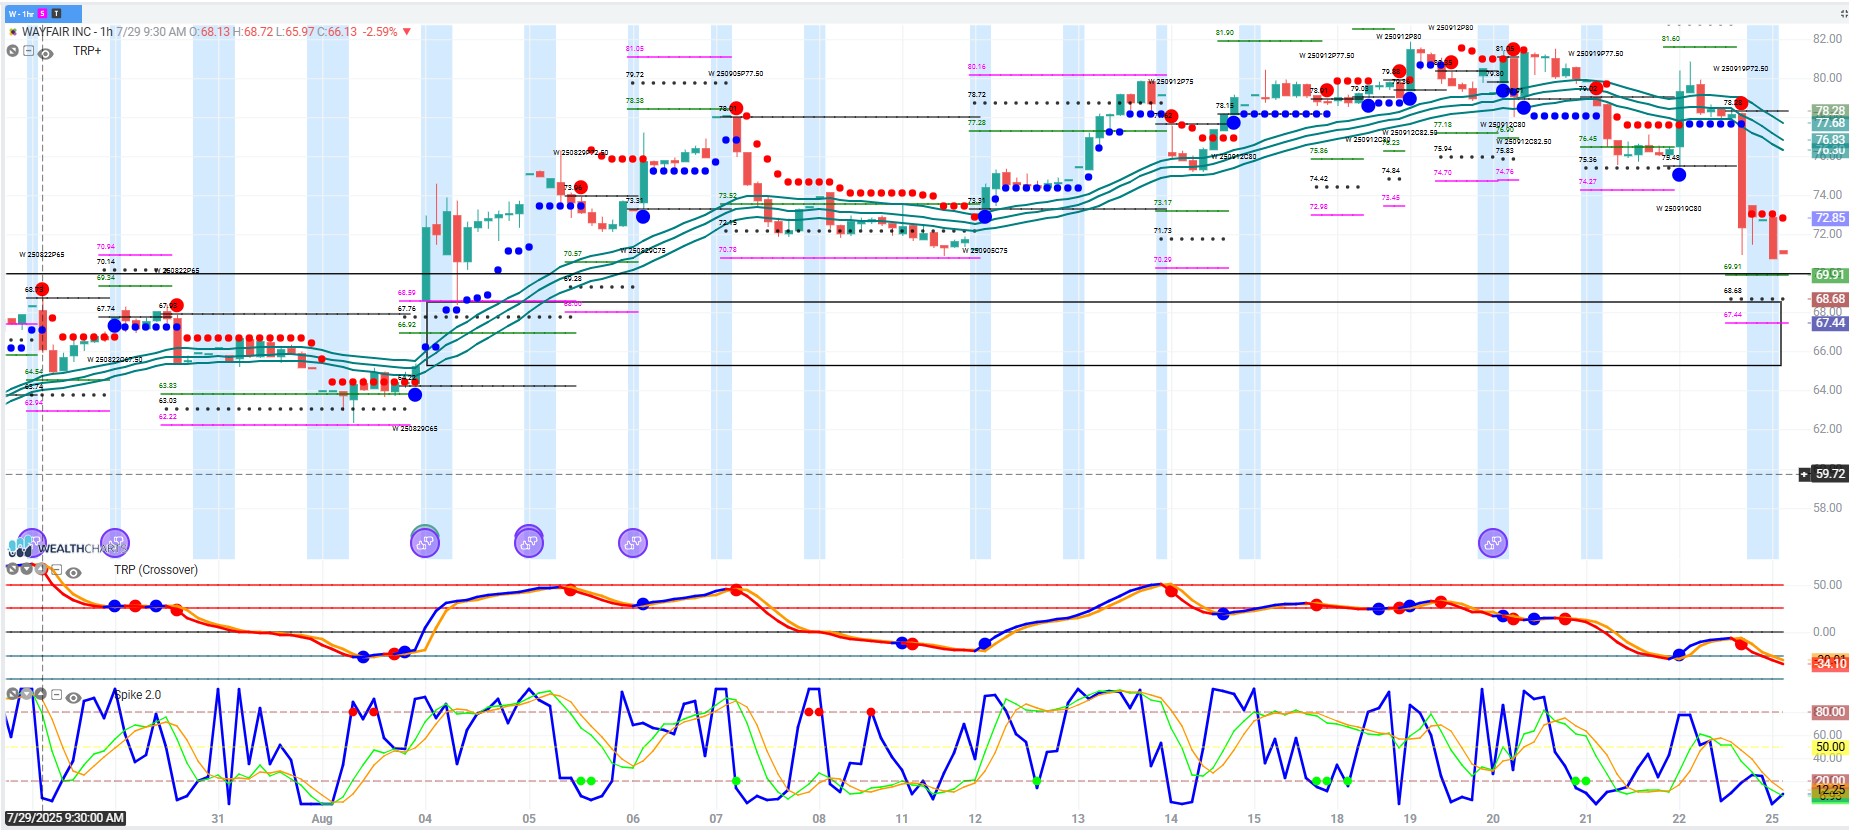Click the green 81.90 level label
This screenshot has width=1849, height=830.
(x=1225, y=33)
